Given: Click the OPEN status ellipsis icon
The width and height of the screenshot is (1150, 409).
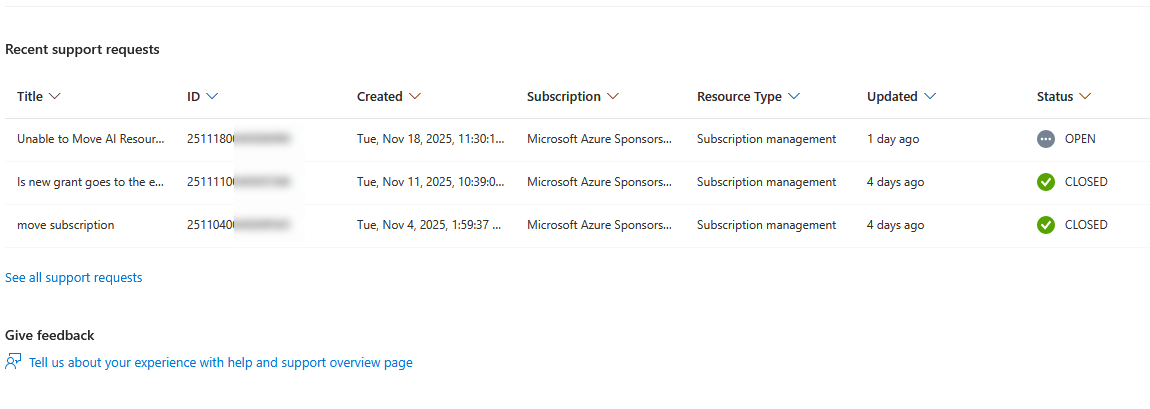Looking at the screenshot, I should click(x=1046, y=139).
